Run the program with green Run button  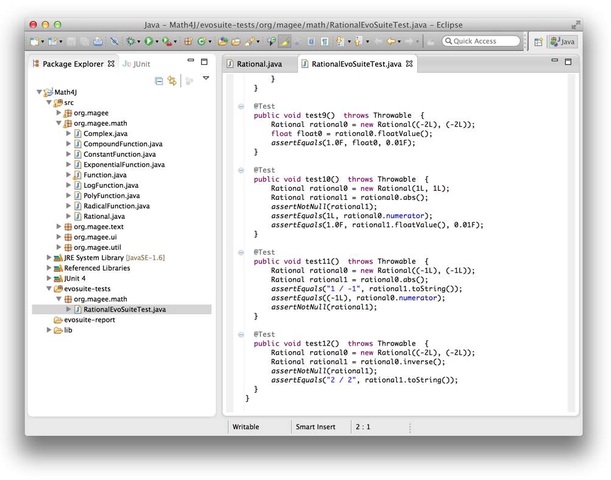coord(148,41)
